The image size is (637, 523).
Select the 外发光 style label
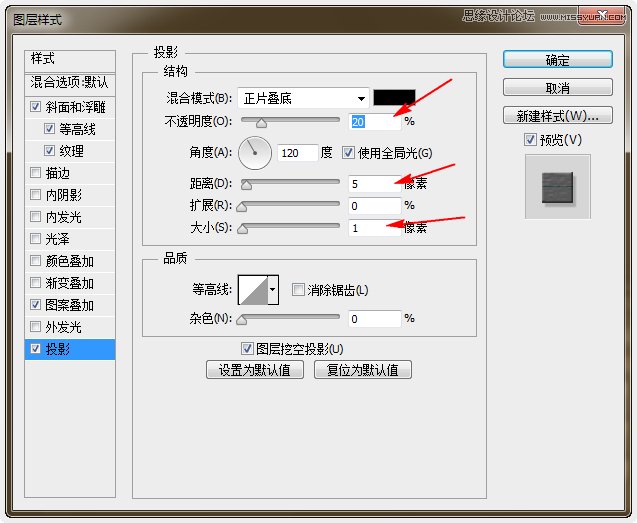64,327
